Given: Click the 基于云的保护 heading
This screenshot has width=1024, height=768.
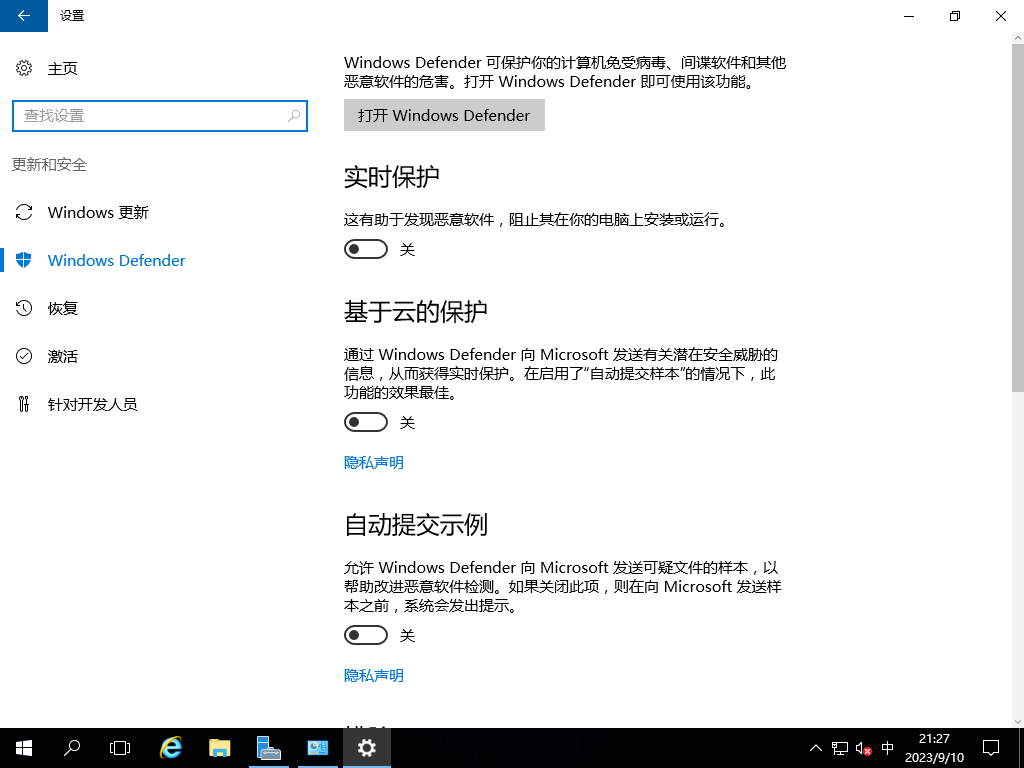Looking at the screenshot, I should [x=415, y=312].
